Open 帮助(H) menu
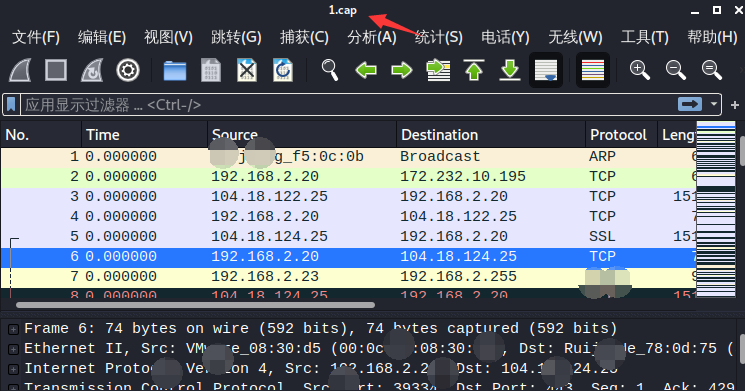Image resolution: width=745 pixels, height=391 pixels. (712, 37)
